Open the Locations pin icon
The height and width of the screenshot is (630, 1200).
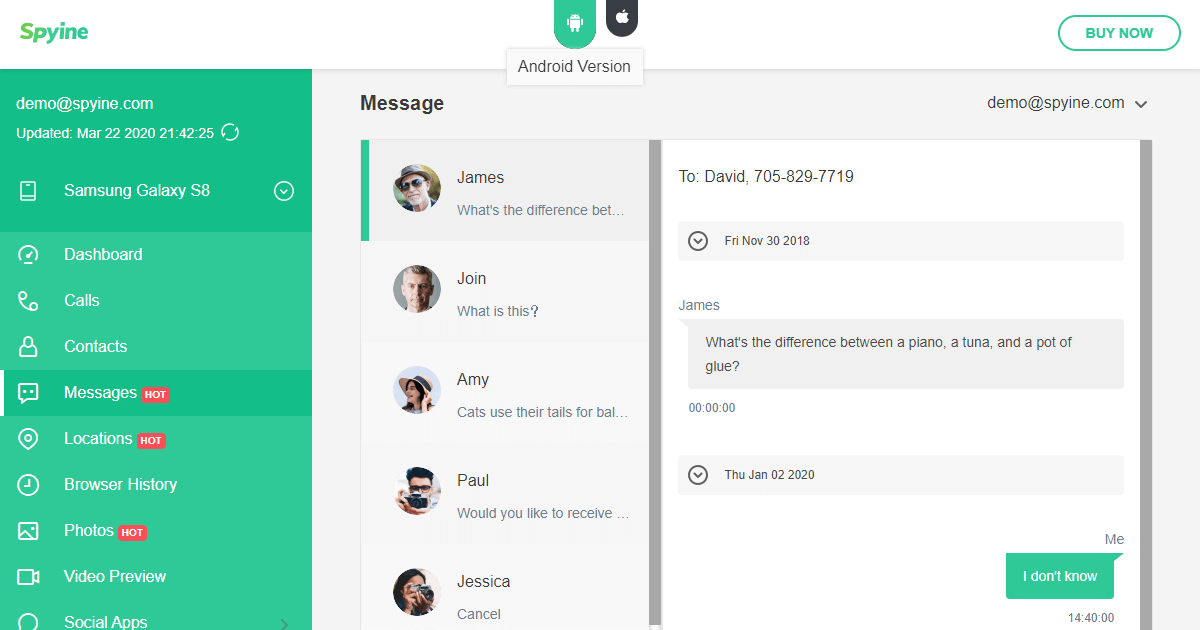28,439
